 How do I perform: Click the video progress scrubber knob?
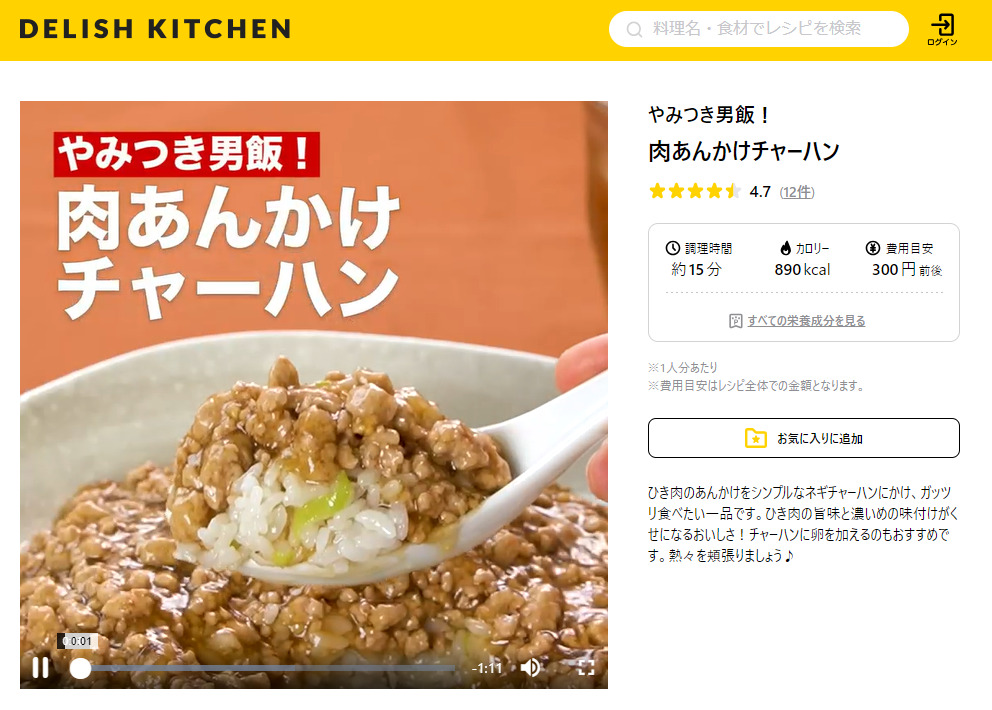click(x=80, y=668)
